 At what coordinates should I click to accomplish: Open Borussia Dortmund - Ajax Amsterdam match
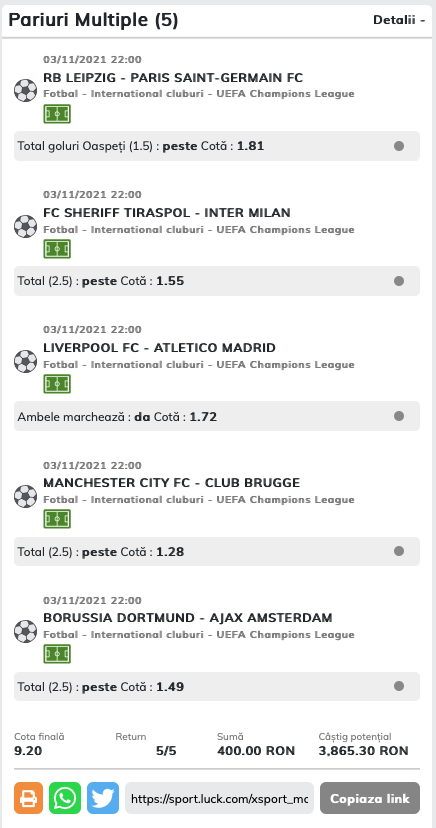(188, 617)
